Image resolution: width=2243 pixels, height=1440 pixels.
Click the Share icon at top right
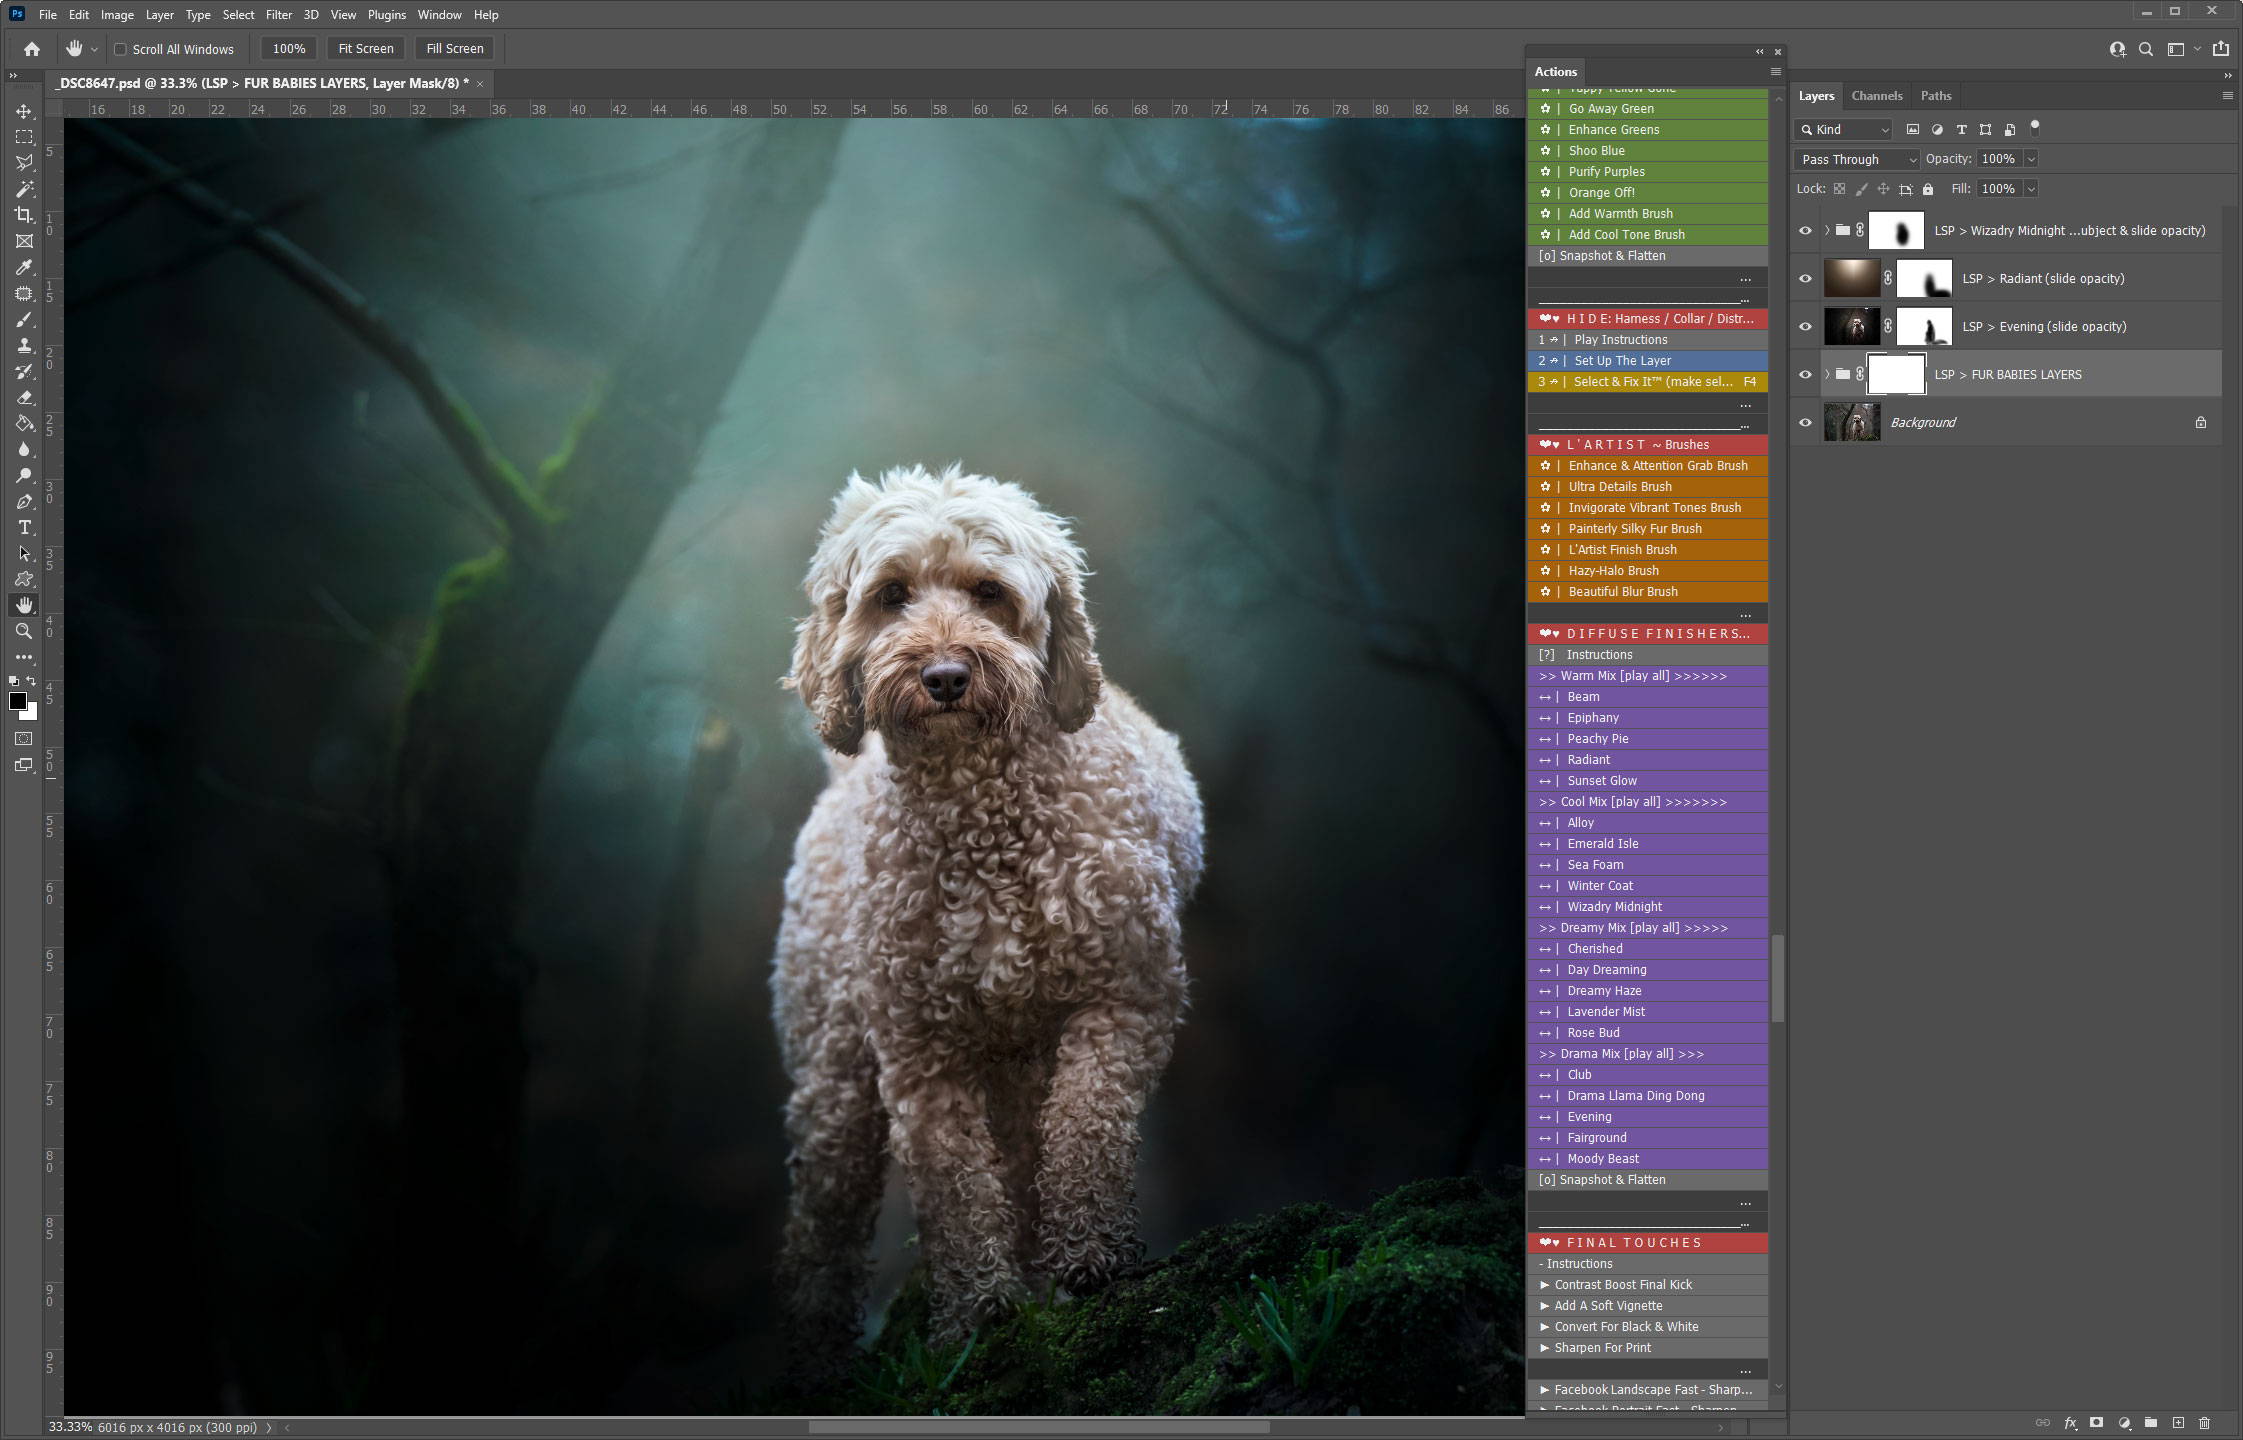(2221, 49)
